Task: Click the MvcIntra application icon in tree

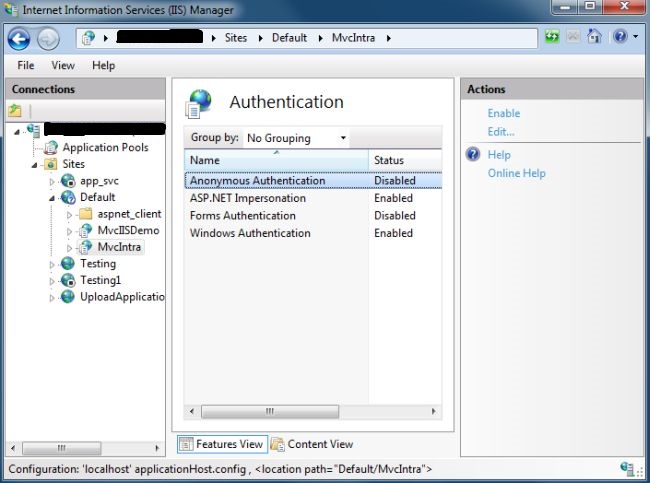Action: point(85,247)
